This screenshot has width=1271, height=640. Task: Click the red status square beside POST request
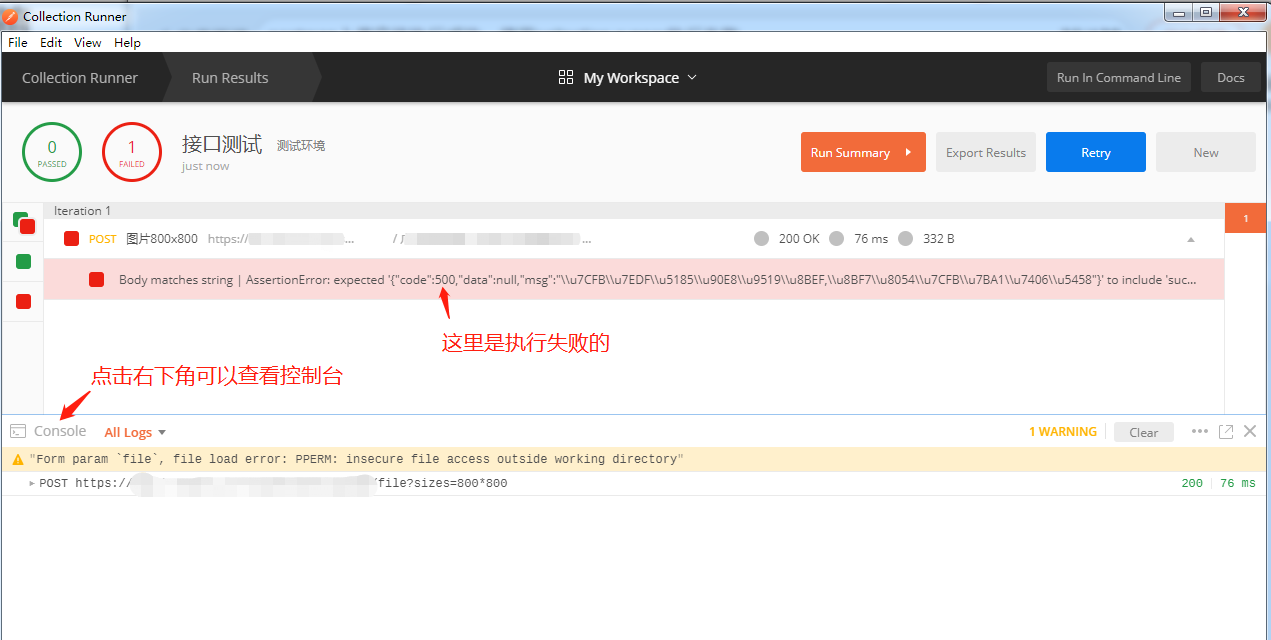(71, 238)
